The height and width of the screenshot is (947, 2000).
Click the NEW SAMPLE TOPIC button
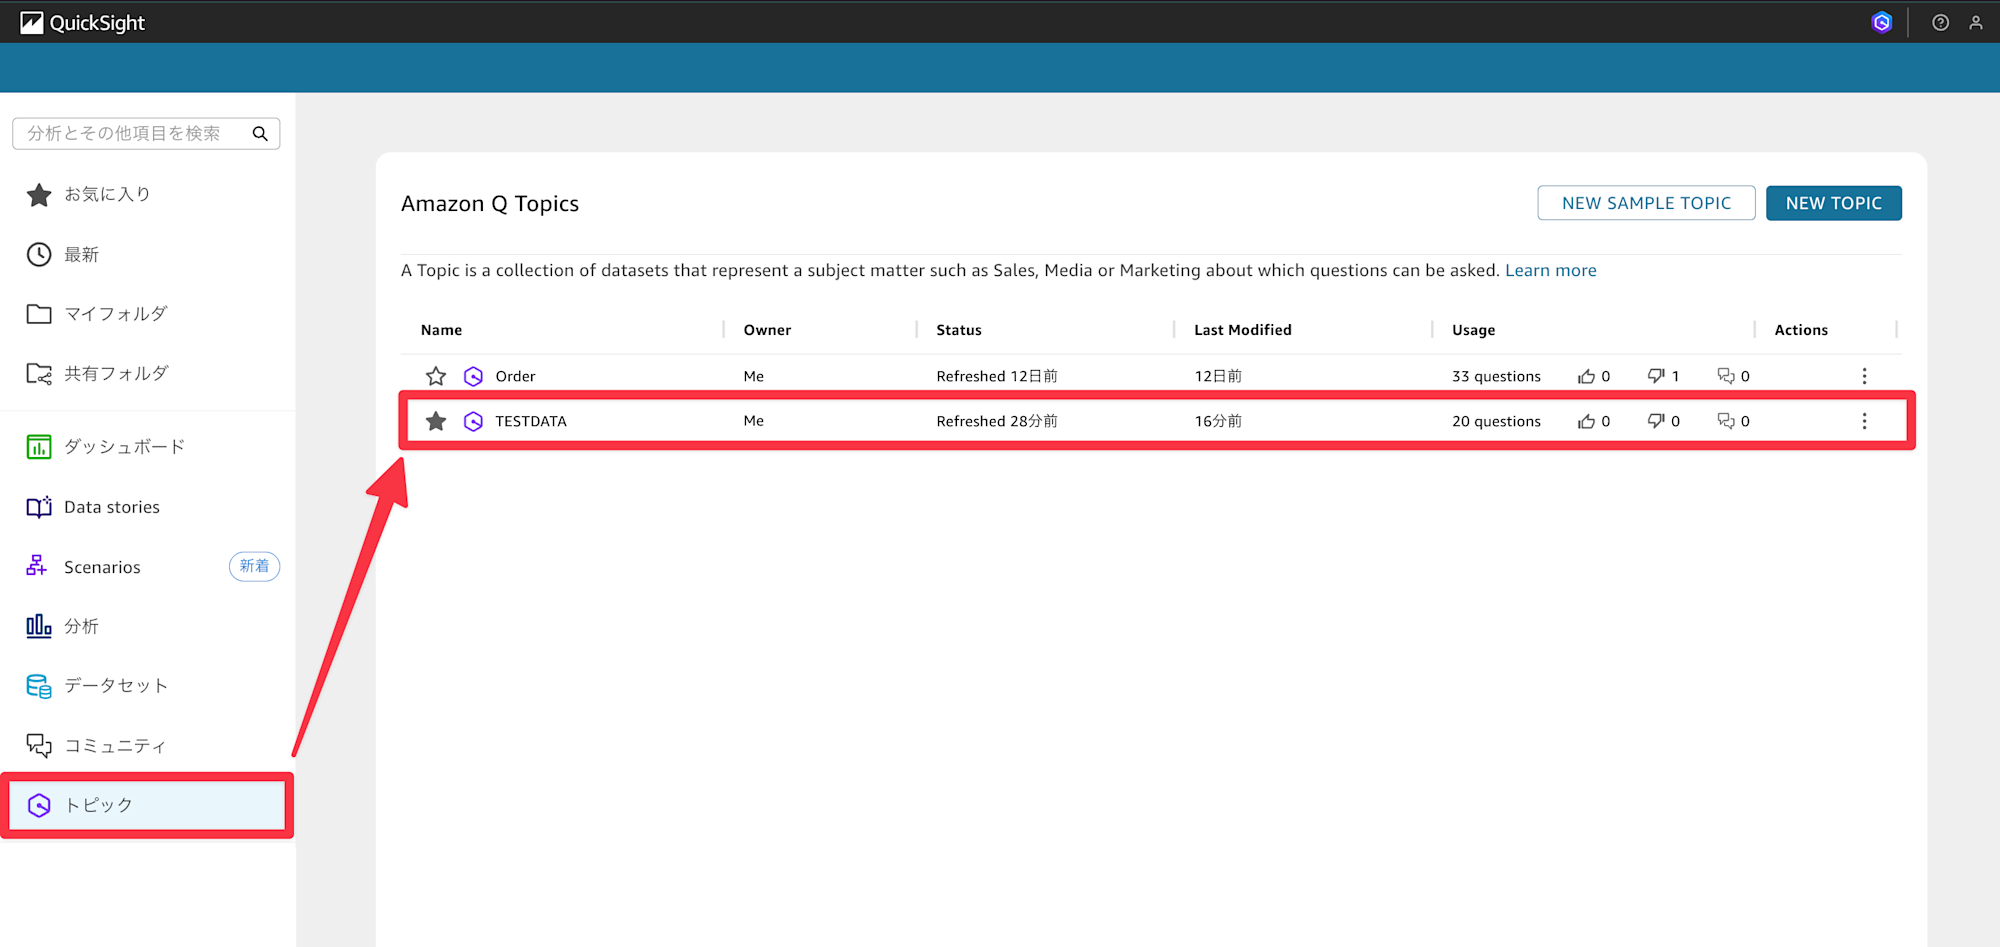(x=1646, y=203)
